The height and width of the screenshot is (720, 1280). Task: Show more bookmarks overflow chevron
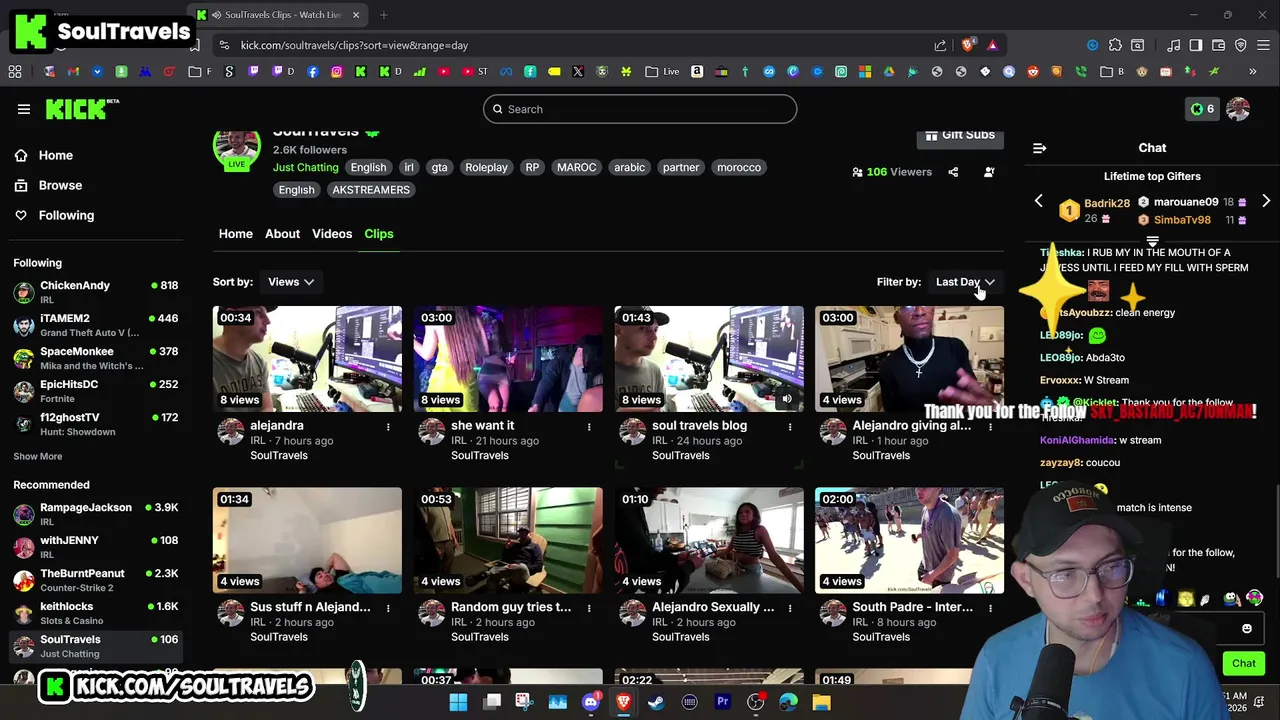pos(1252,72)
